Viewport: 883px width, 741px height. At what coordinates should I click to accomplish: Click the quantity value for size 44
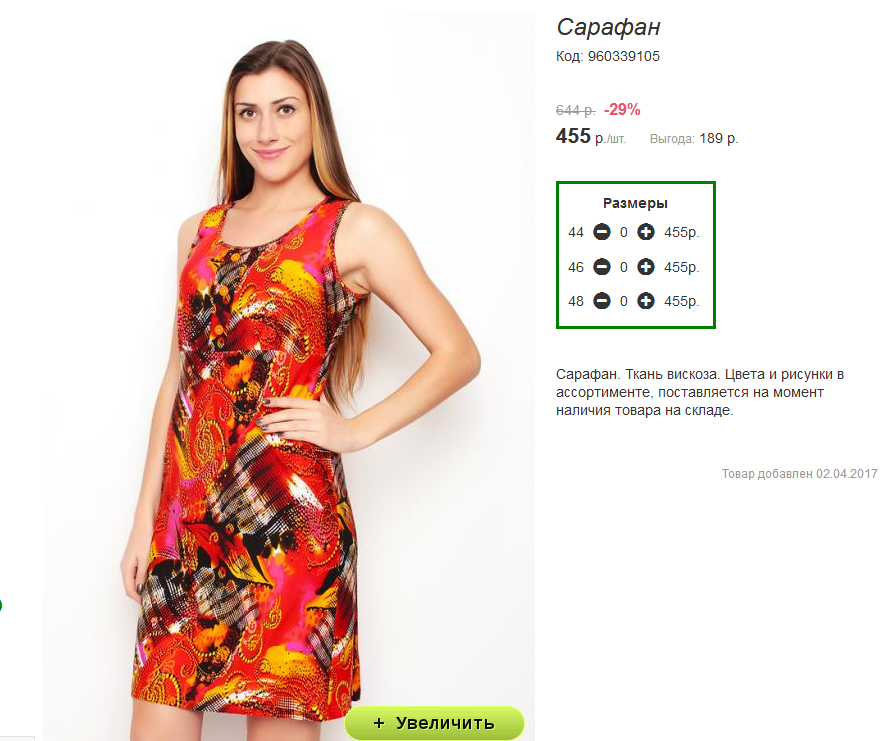pyautogui.click(x=623, y=233)
